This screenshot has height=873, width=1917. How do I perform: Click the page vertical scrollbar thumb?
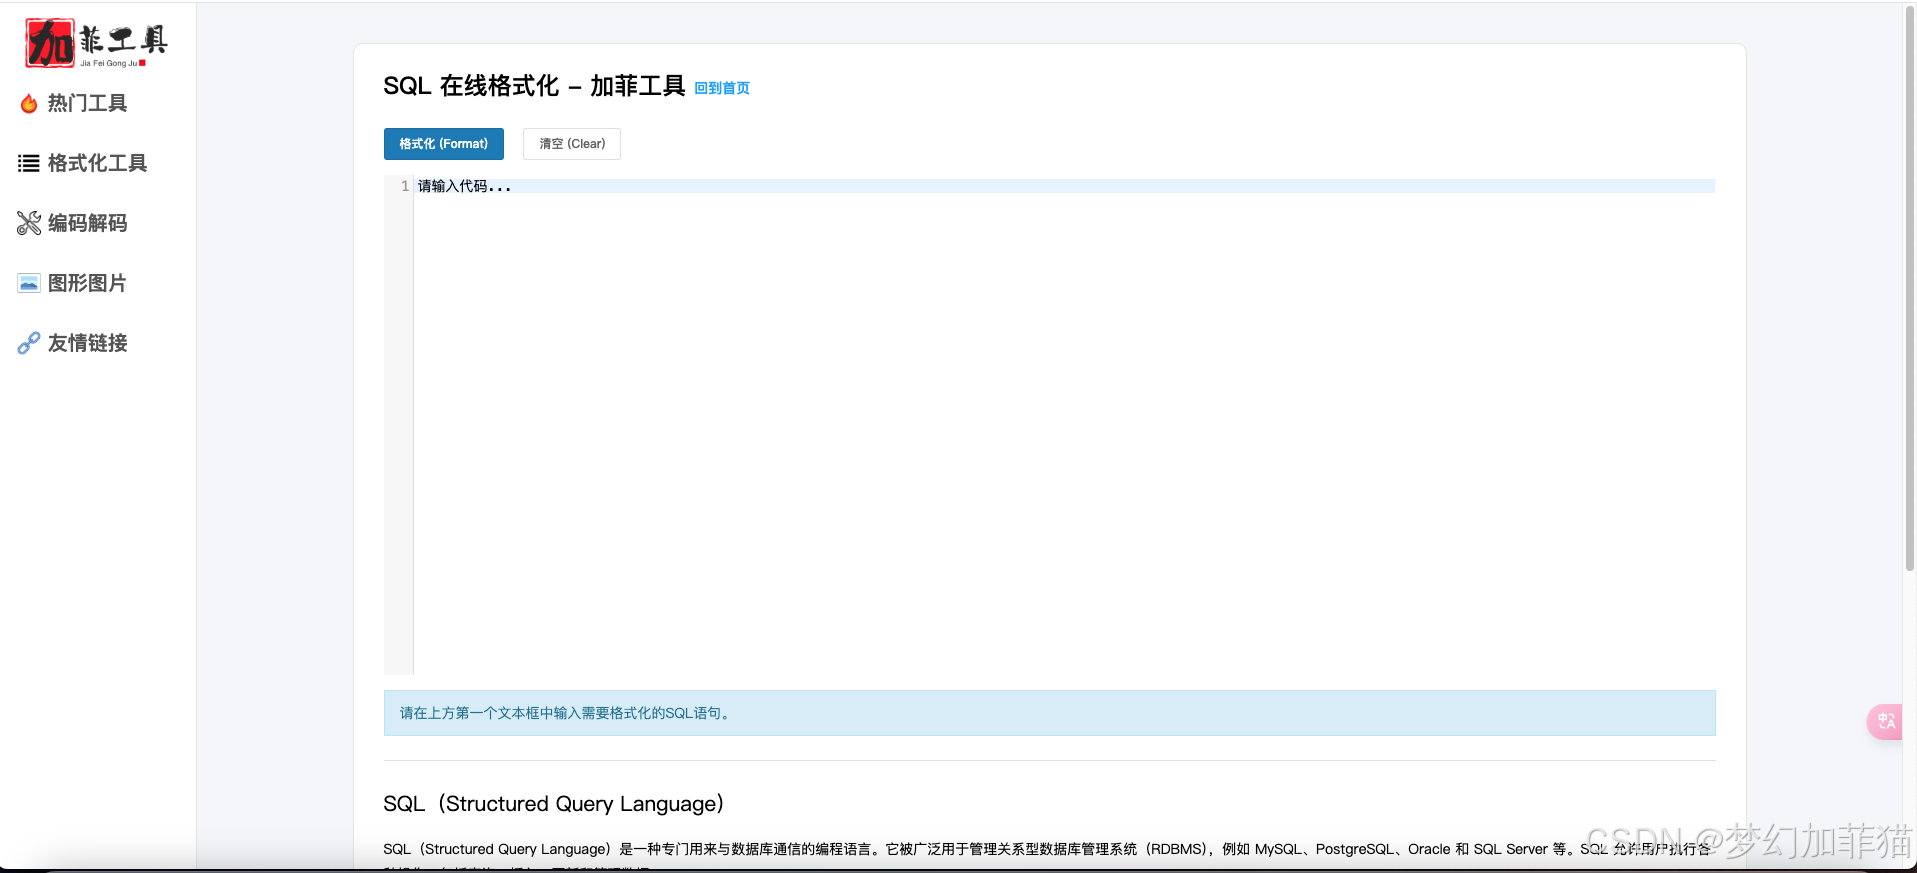click(x=1909, y=290)
